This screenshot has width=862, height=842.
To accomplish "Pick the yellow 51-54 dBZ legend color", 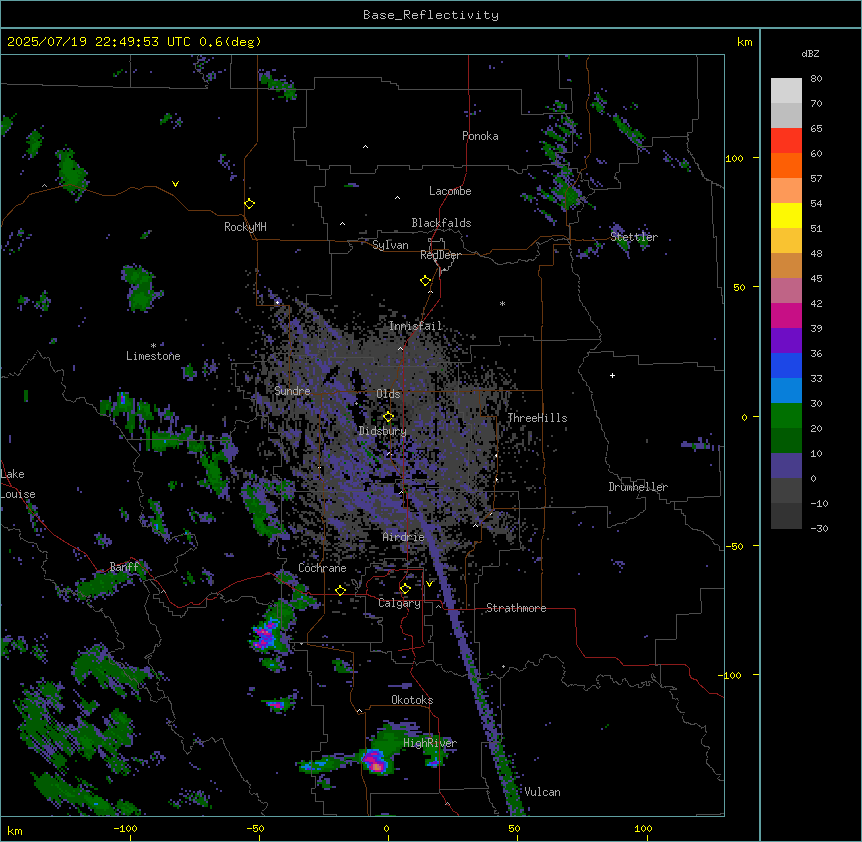I will (786, 216).
